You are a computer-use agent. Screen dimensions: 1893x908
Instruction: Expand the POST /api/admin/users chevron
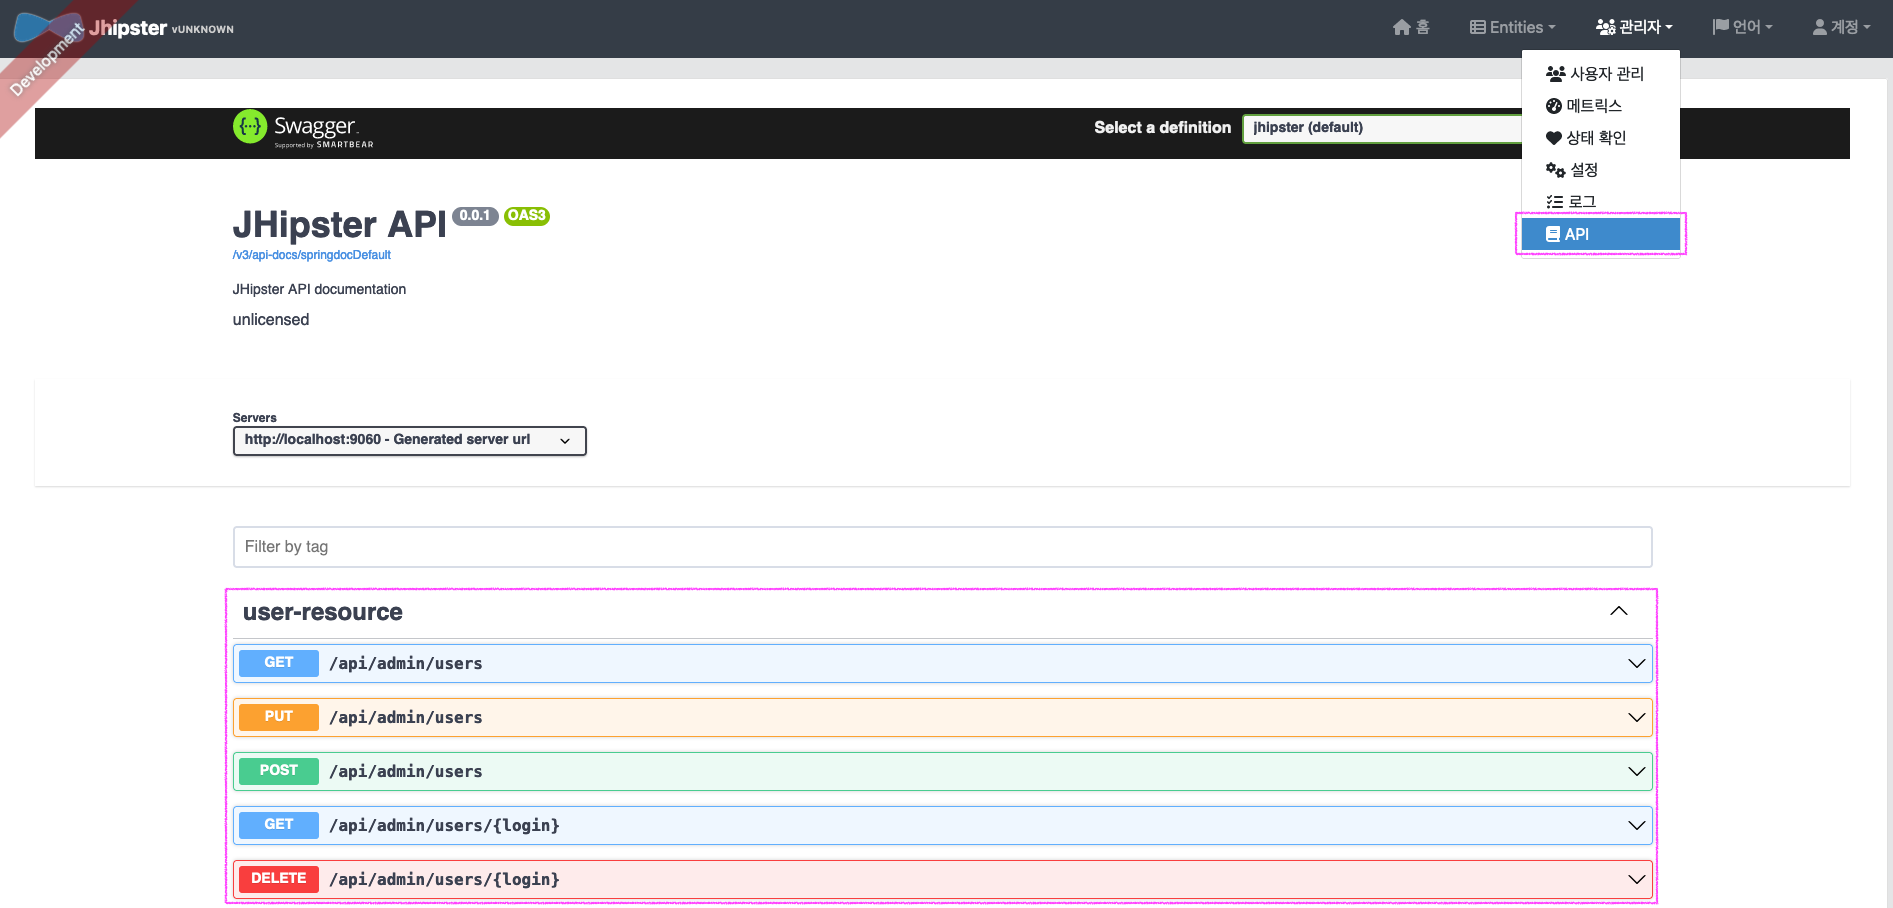pos(1636,772)
